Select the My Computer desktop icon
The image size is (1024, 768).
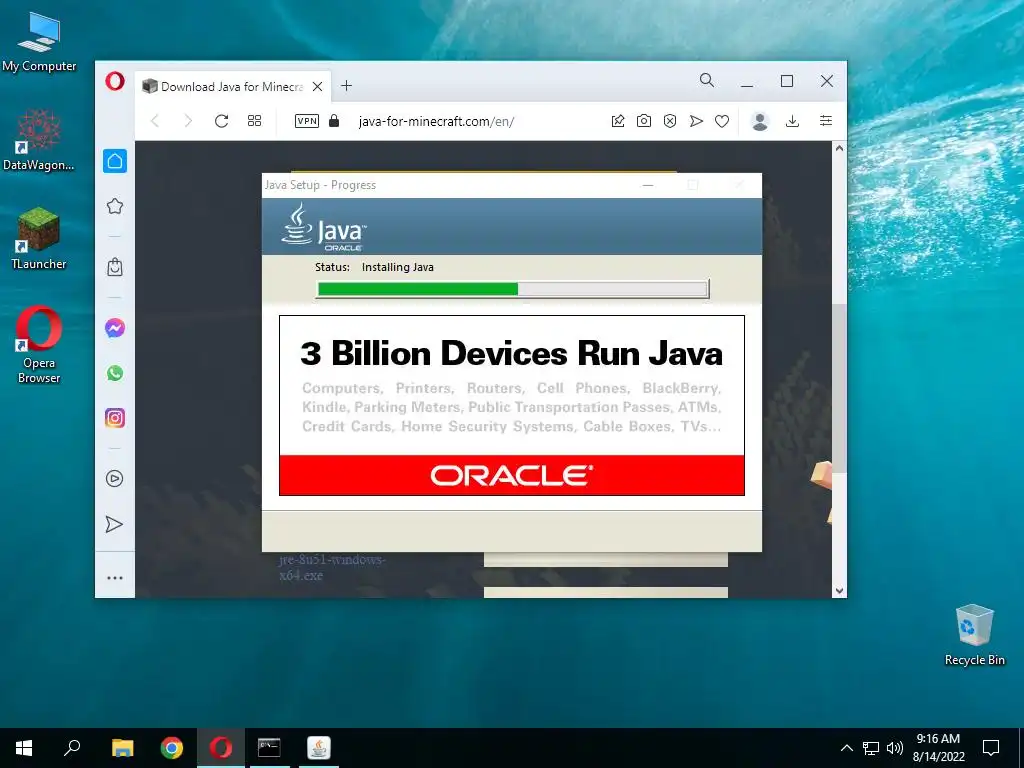39,42
